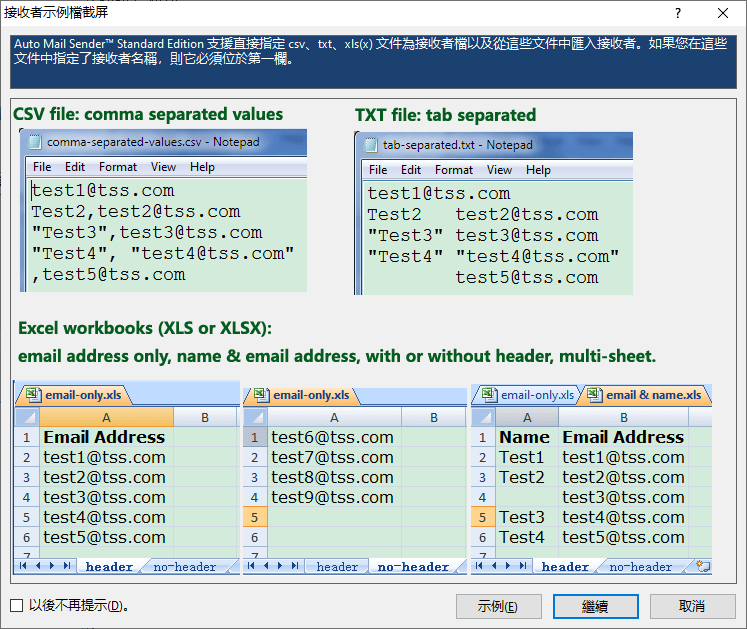The height and width of the screenshot is (629, 747).
Task: Click CSV line "Test4", "test4@tss.com"
Action: (162, 254)
